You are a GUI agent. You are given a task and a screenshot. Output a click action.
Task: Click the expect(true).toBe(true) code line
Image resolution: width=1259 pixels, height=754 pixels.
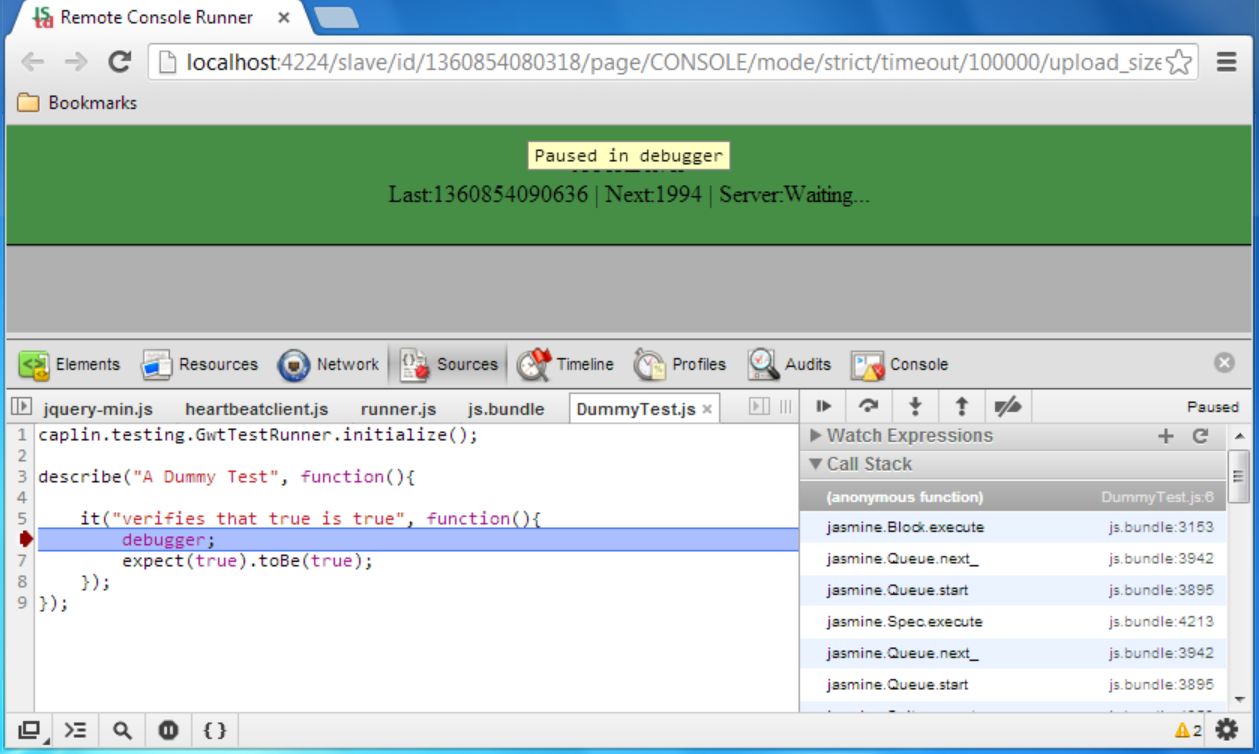pyautogui.click(x=247, y=561)
